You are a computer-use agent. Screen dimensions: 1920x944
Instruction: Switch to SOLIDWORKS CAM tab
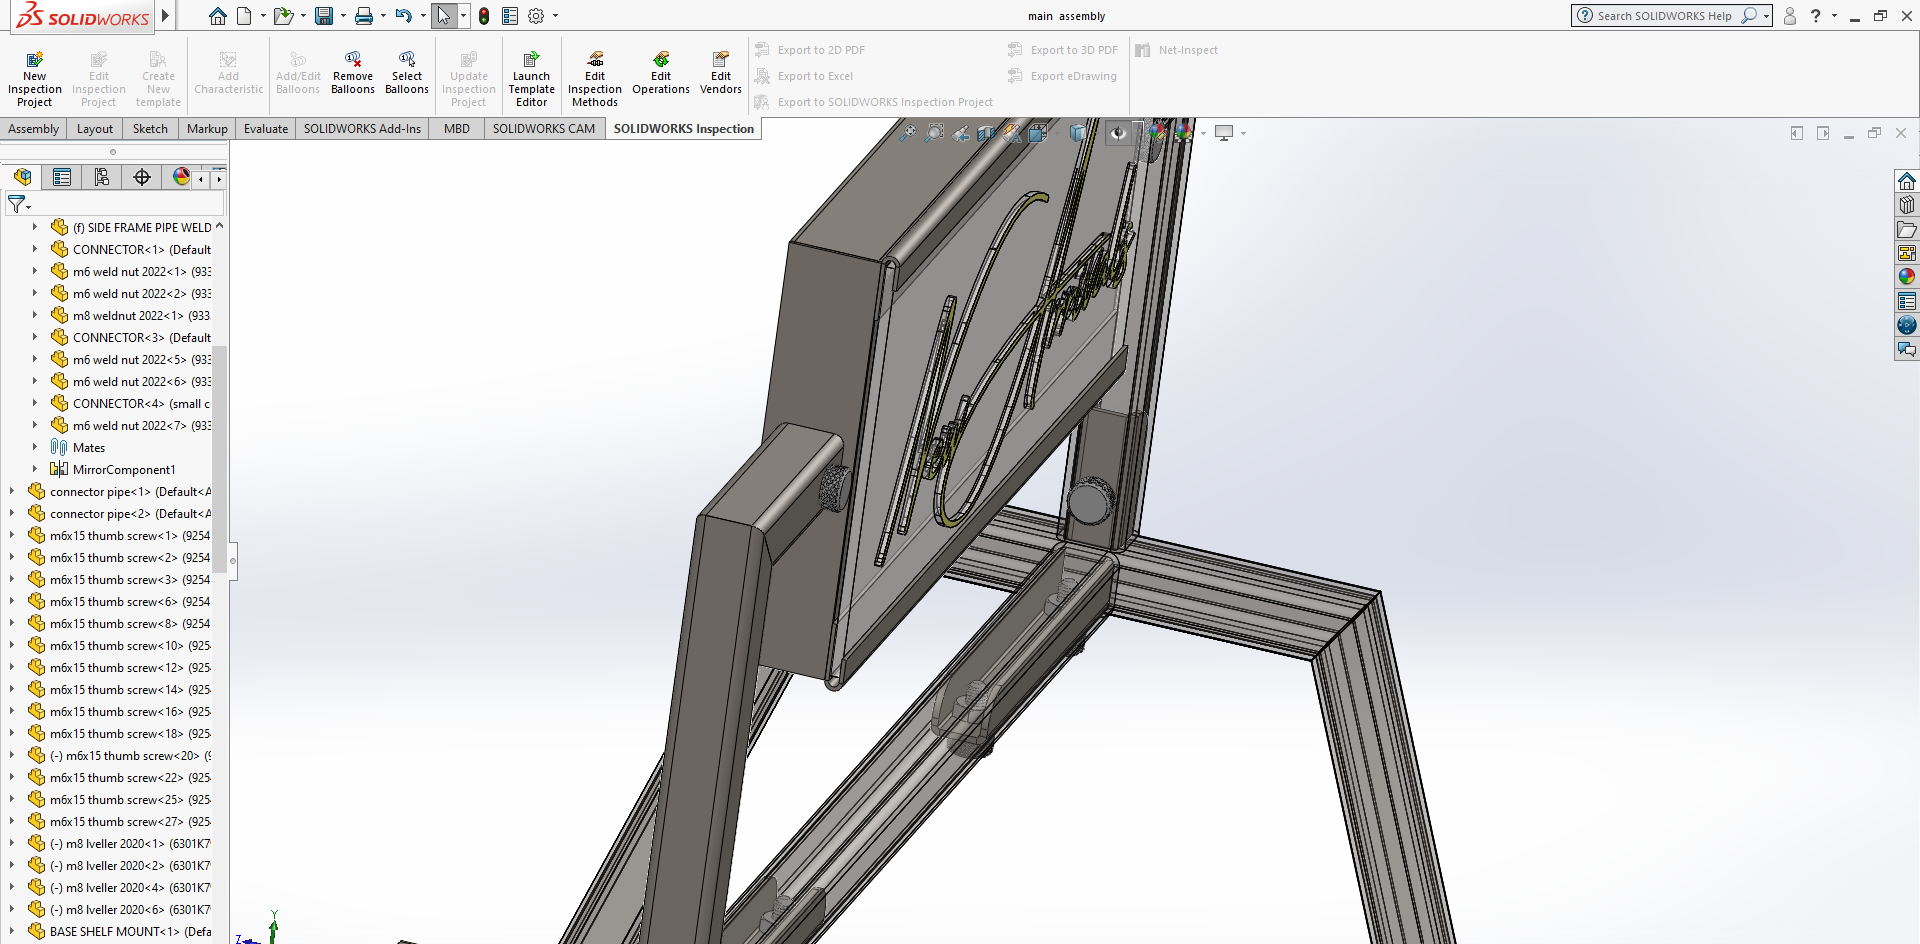click(x=544, y=129)
